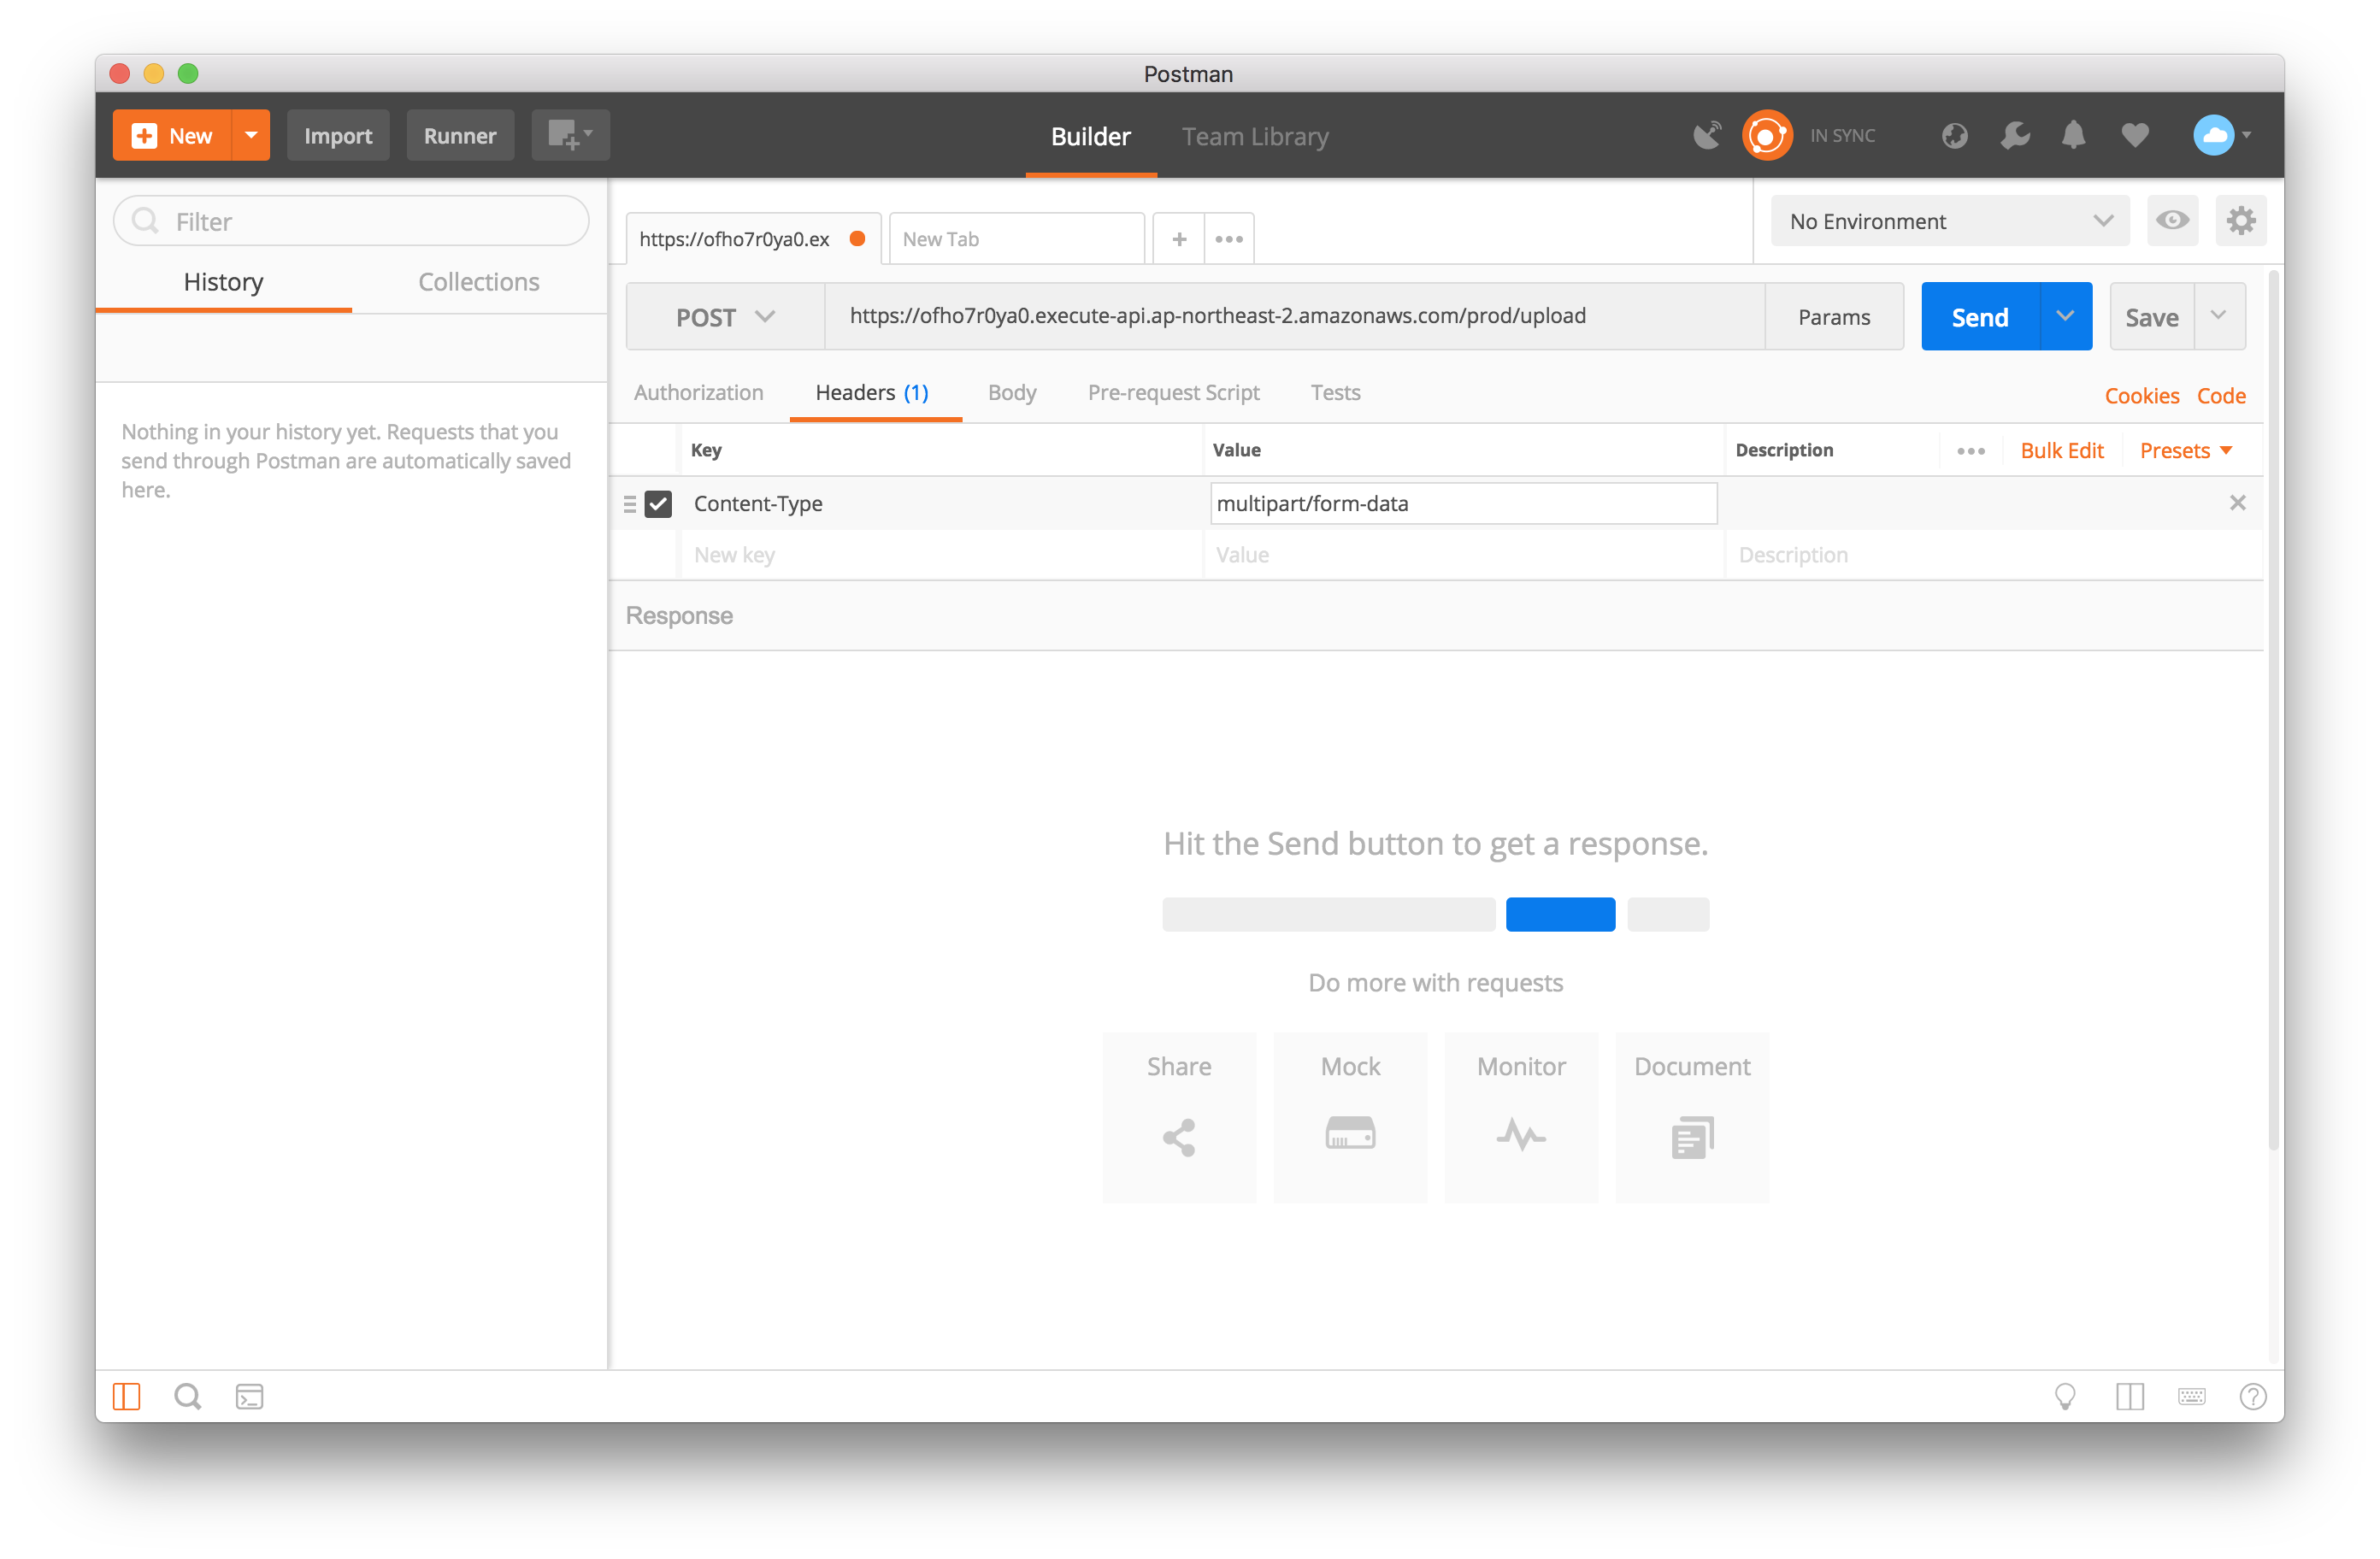Open the Postman console icon
Viewport: 2380px width, 1559px height.
(249, 1396)
